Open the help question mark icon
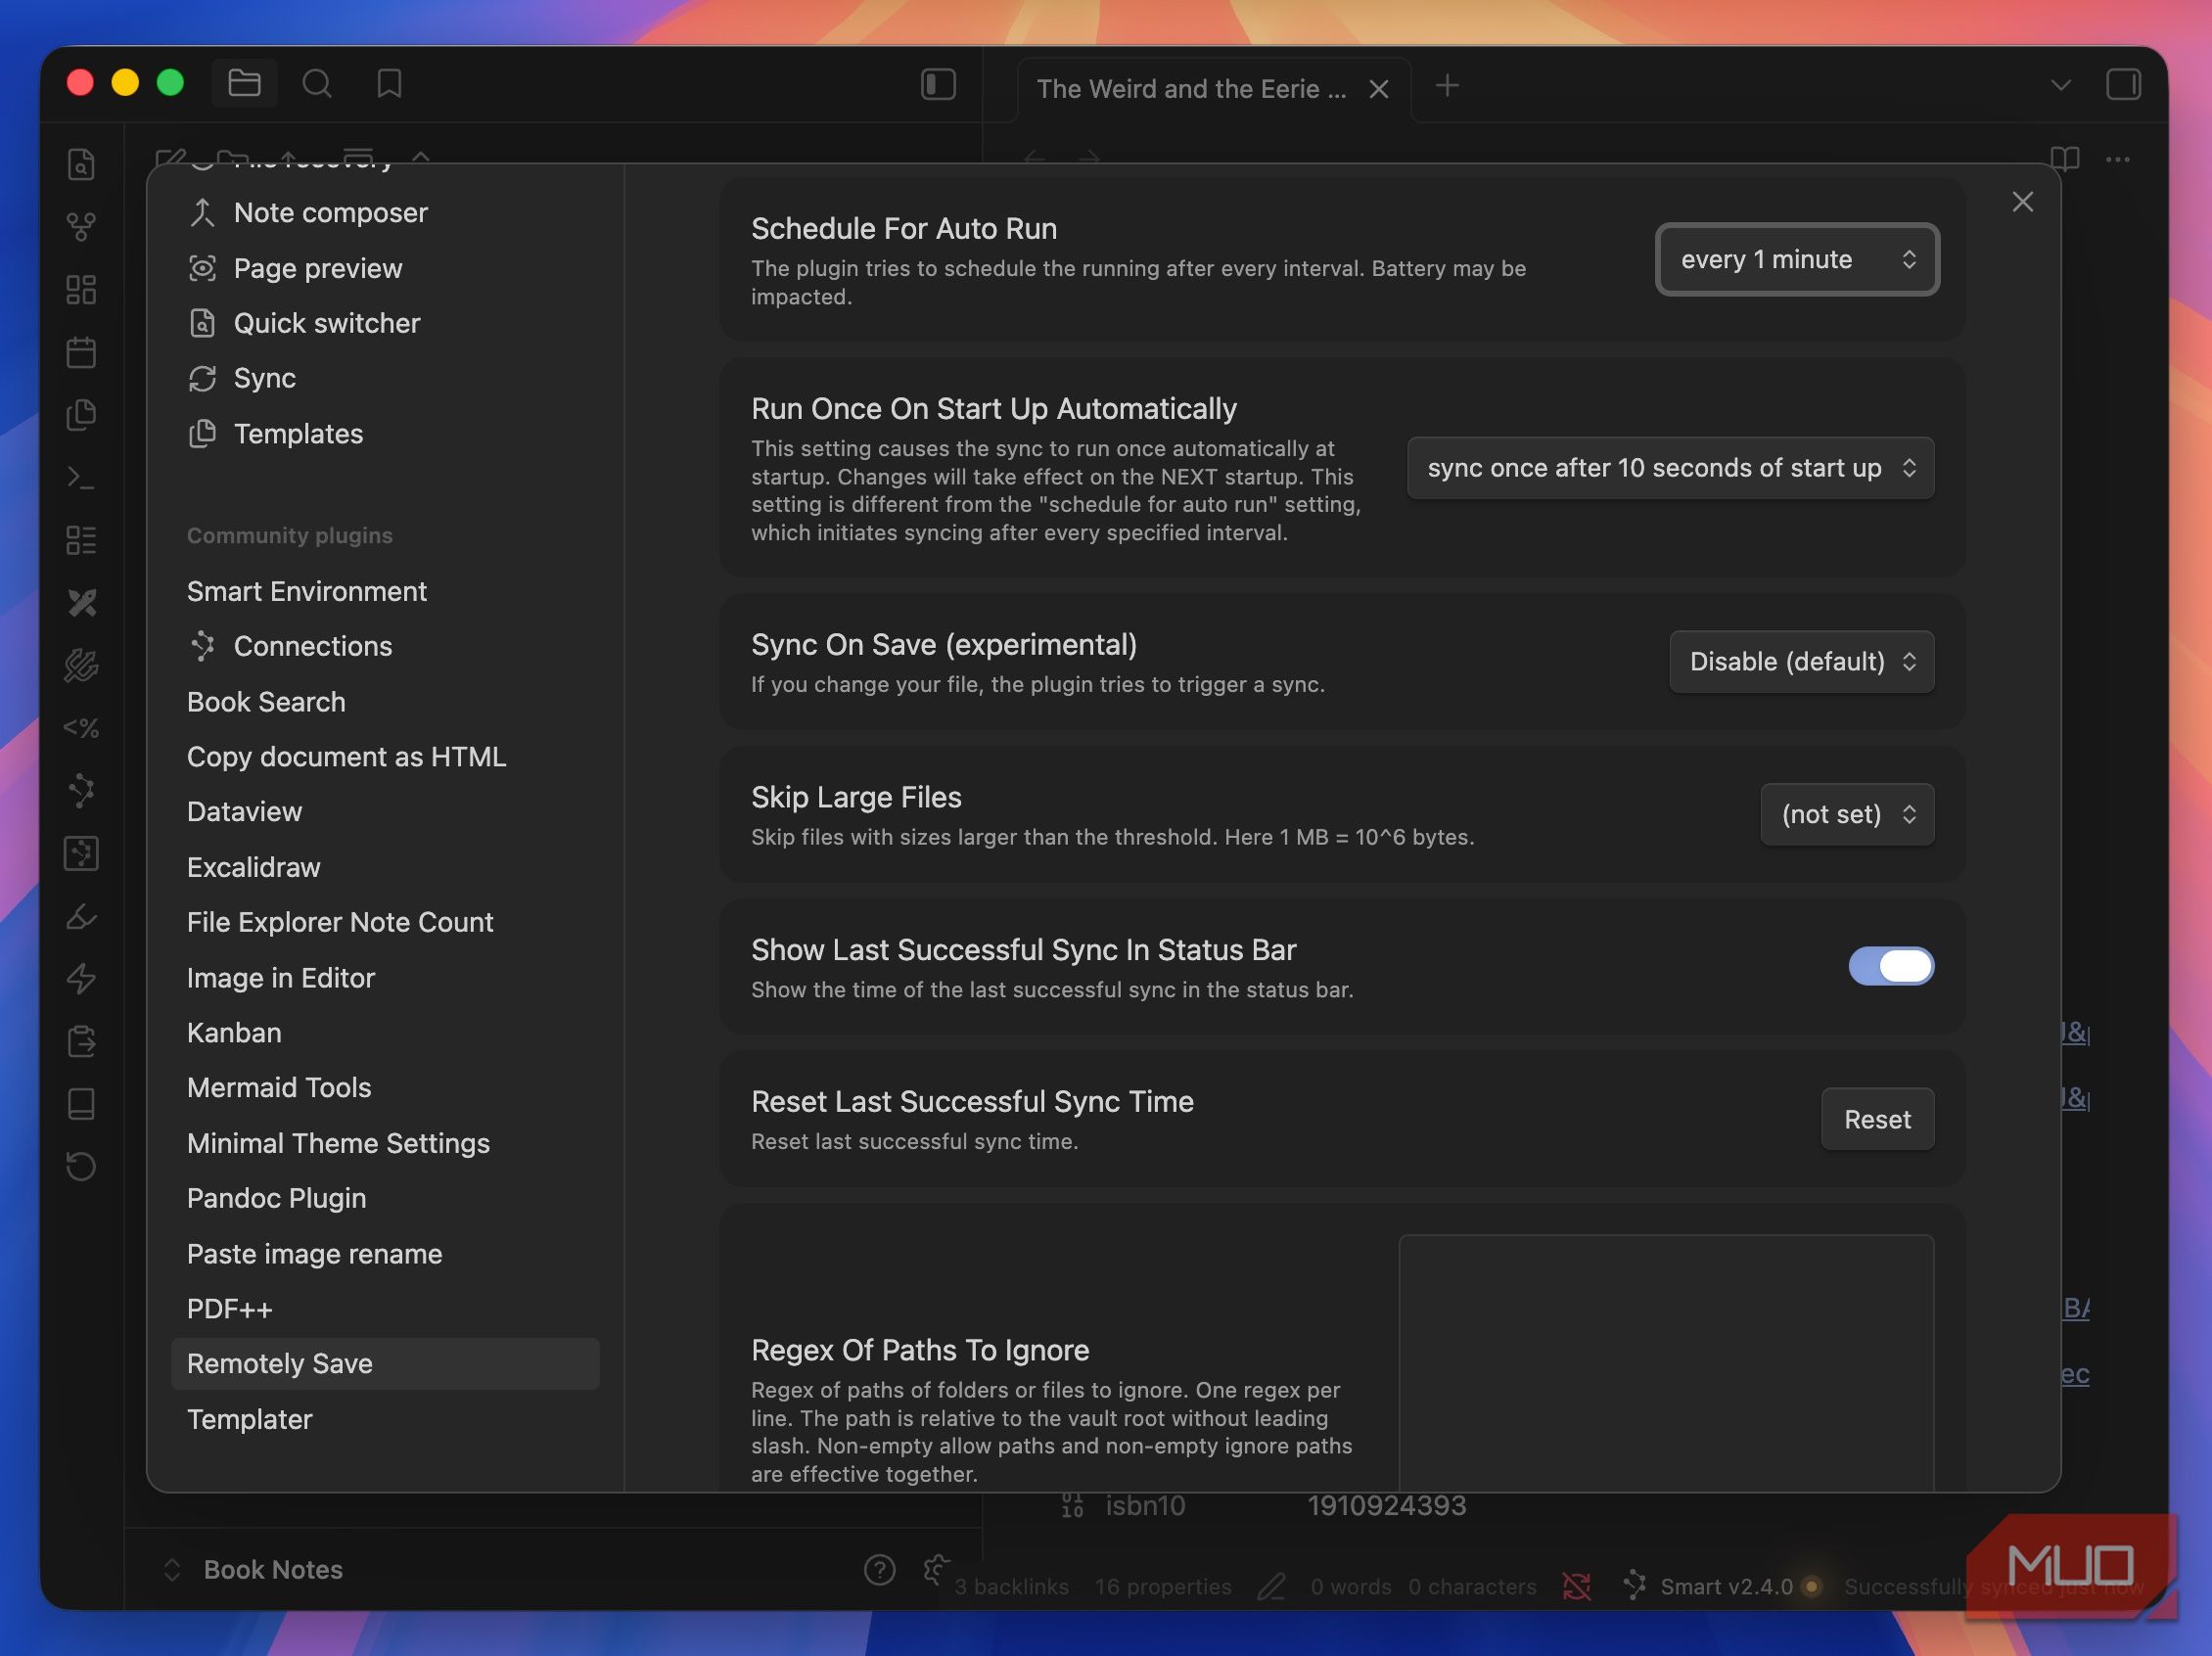 [879, 1570]
